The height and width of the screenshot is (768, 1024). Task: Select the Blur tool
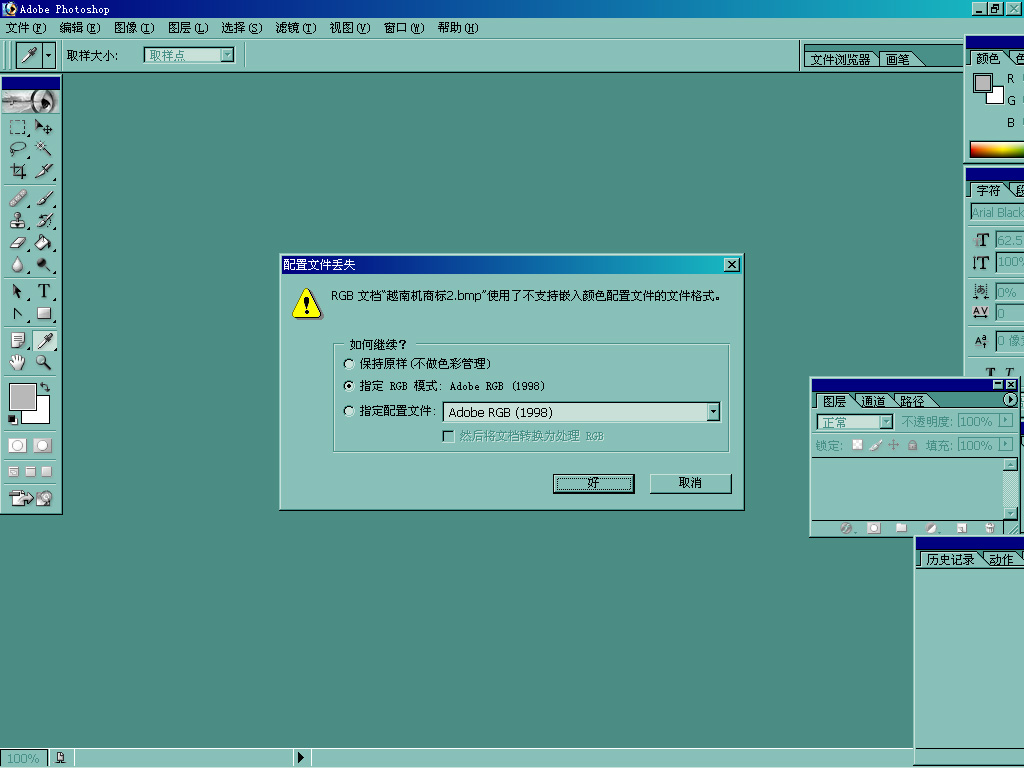(18, 264)
